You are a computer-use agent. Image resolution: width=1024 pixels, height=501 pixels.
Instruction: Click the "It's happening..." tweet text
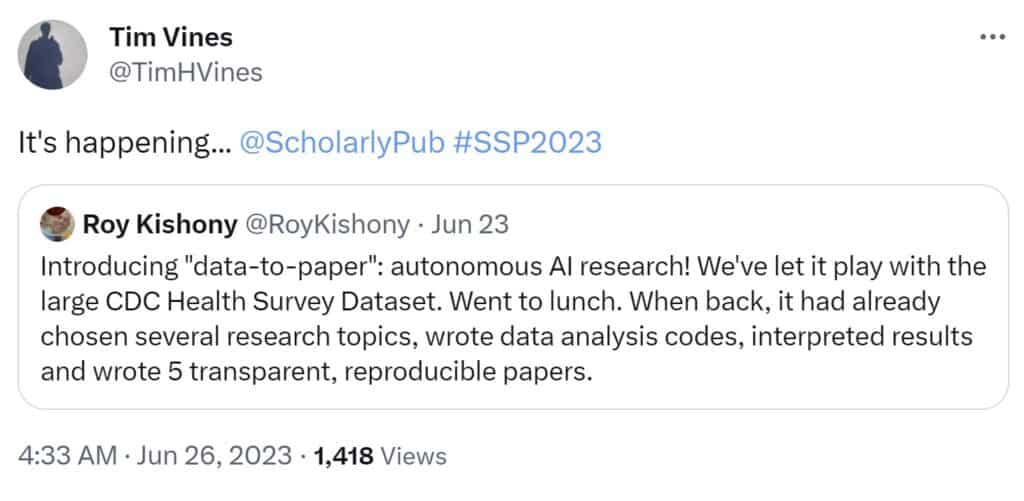[x=125, y=143]
